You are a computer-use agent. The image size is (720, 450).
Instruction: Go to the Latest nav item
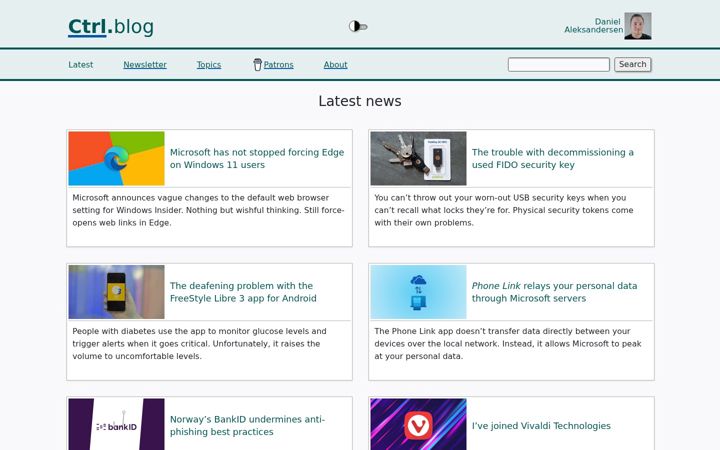[x=81, y=65]
